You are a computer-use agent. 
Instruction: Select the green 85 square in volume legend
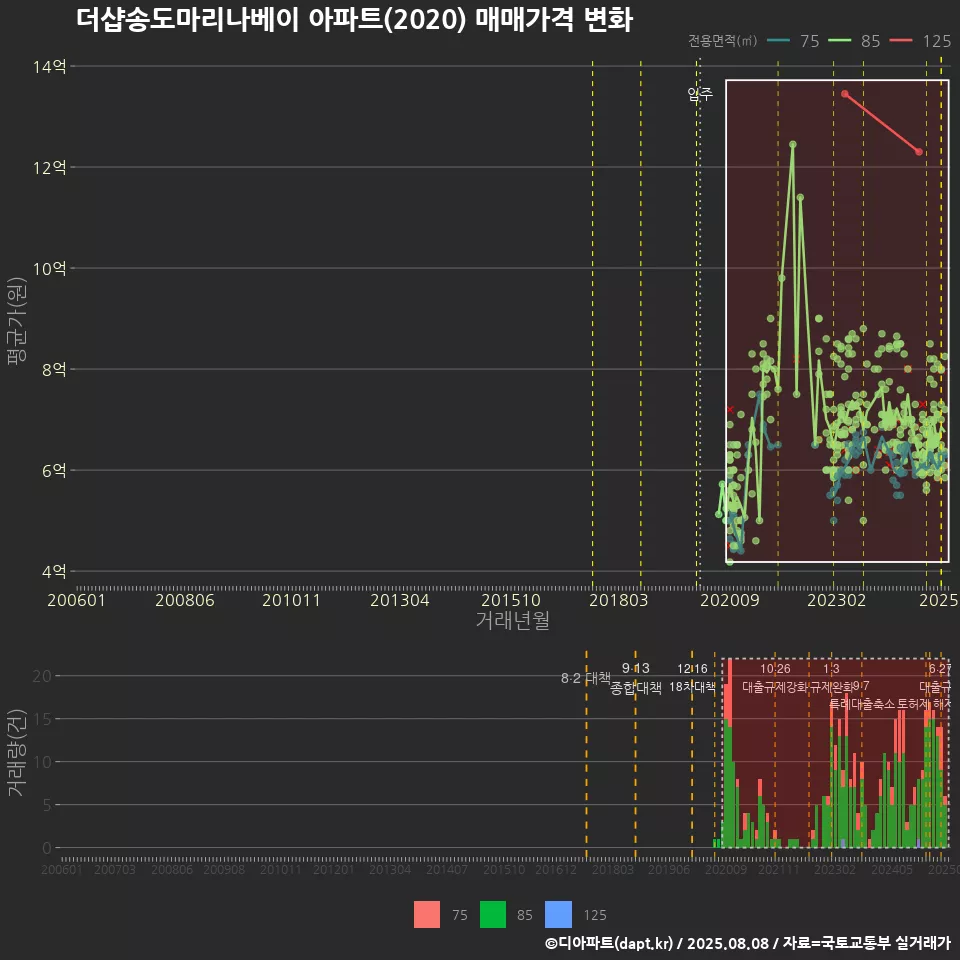(x=493, y=915)
